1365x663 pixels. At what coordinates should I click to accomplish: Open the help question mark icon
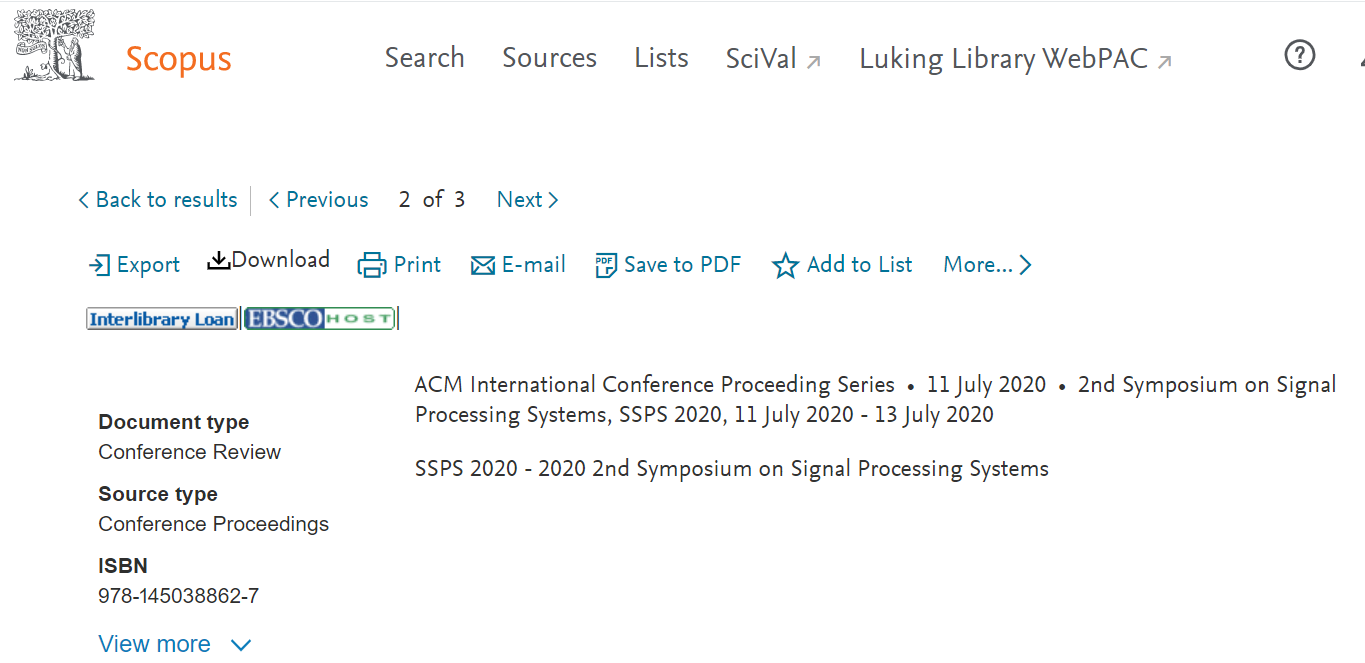point(1299,55)
